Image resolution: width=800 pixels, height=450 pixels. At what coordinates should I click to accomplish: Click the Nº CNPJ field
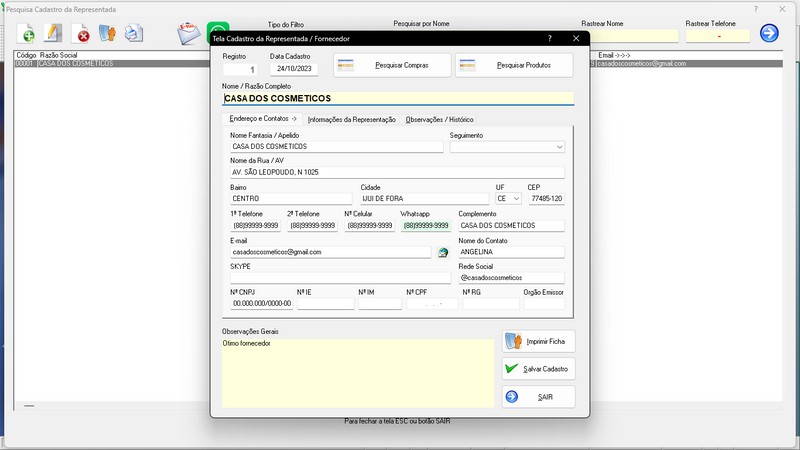[x=262, y=304]
